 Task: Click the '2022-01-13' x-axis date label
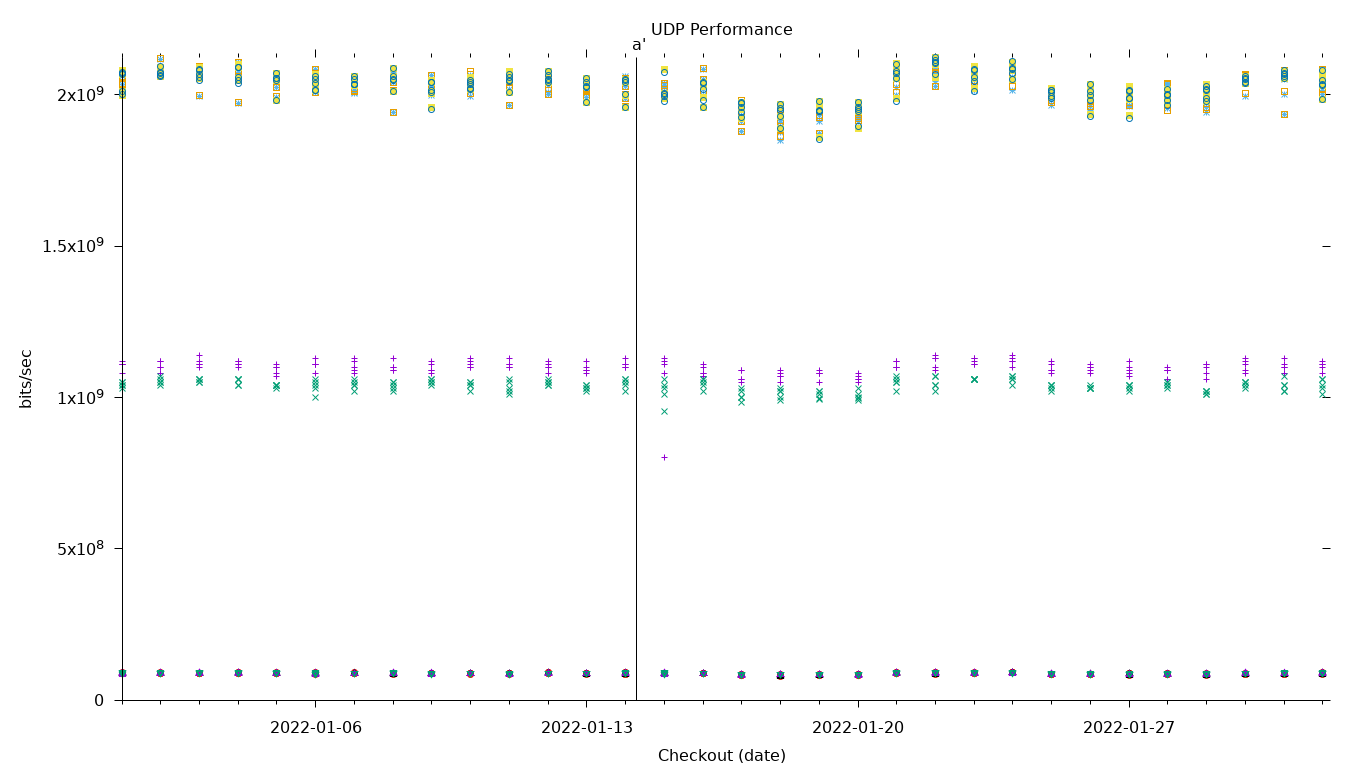tap(587, 728)
